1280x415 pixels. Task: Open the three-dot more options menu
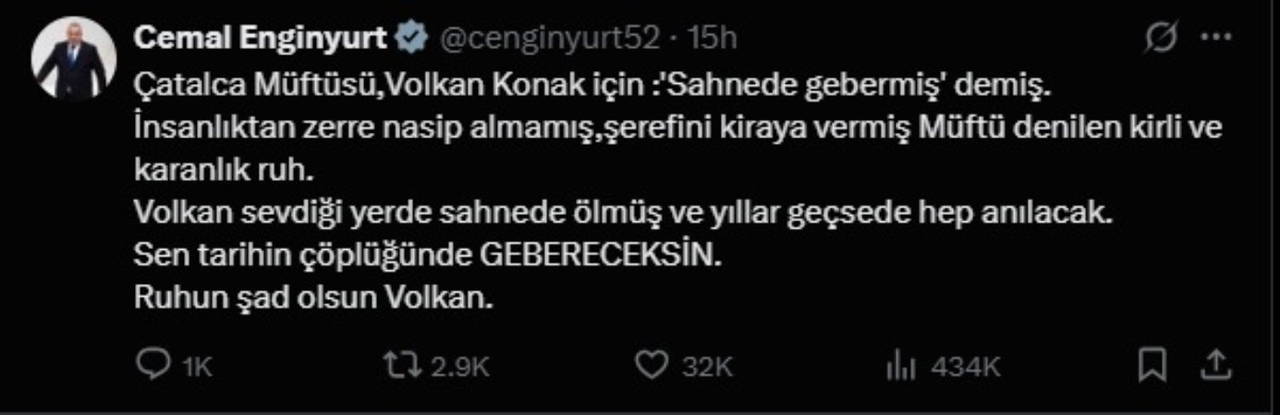[x=1215, y=38]
